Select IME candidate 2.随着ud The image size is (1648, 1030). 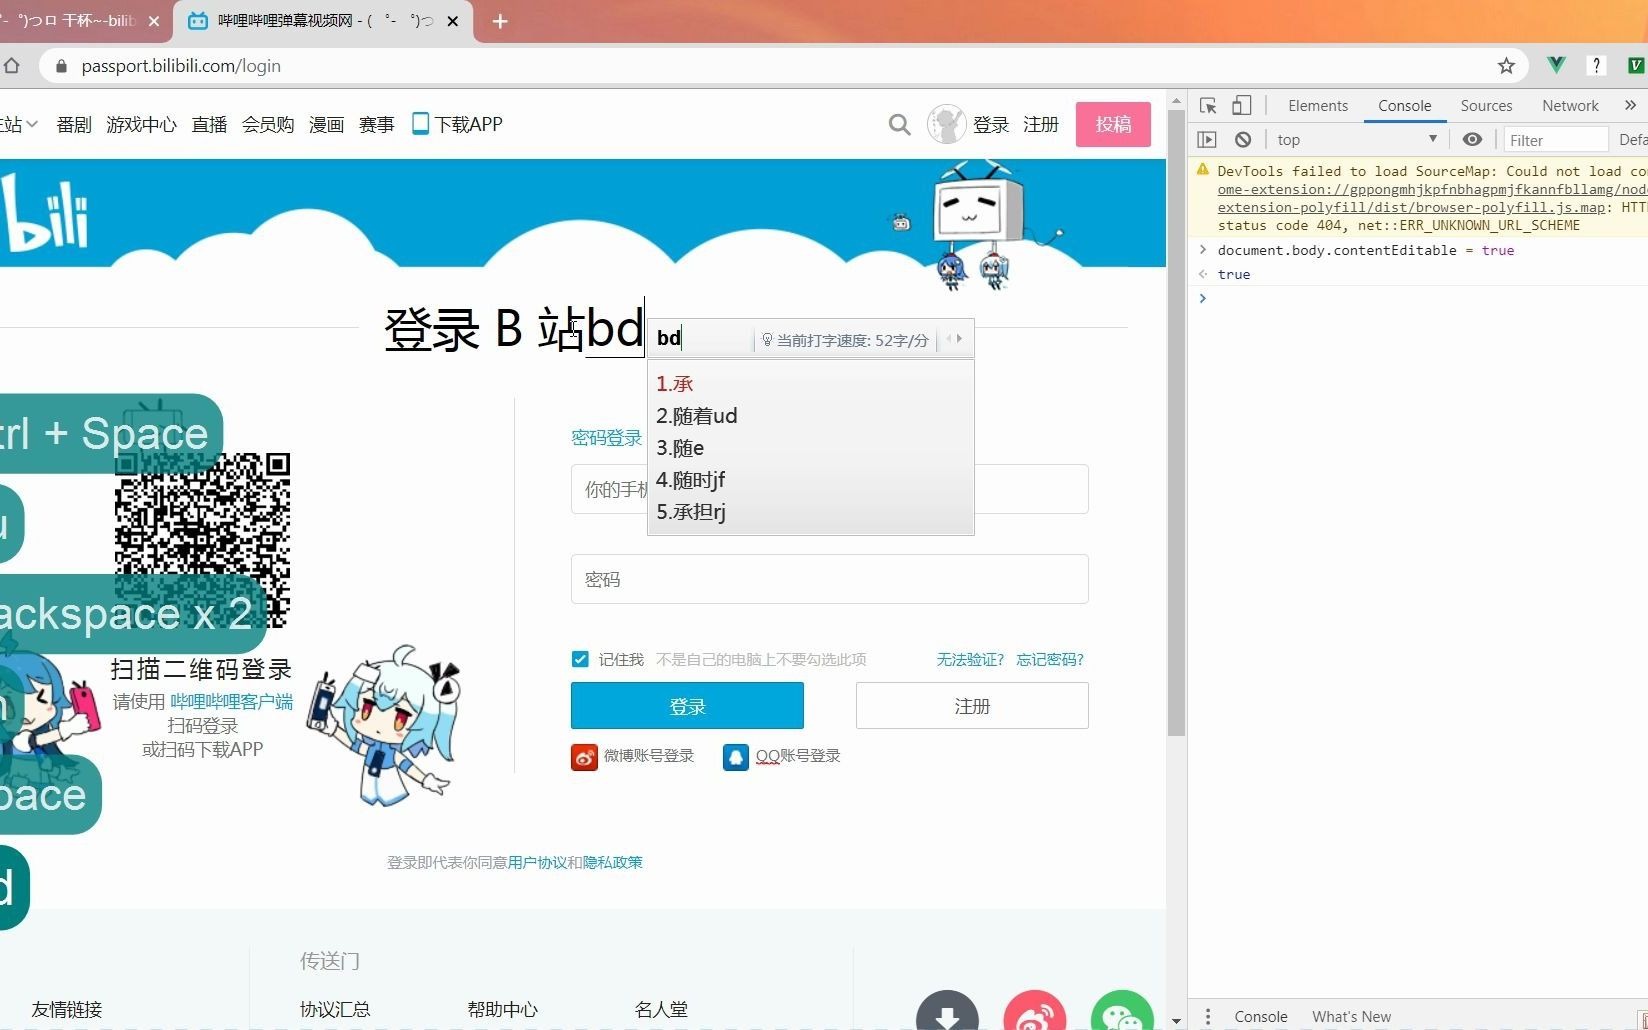coord(697,415)
